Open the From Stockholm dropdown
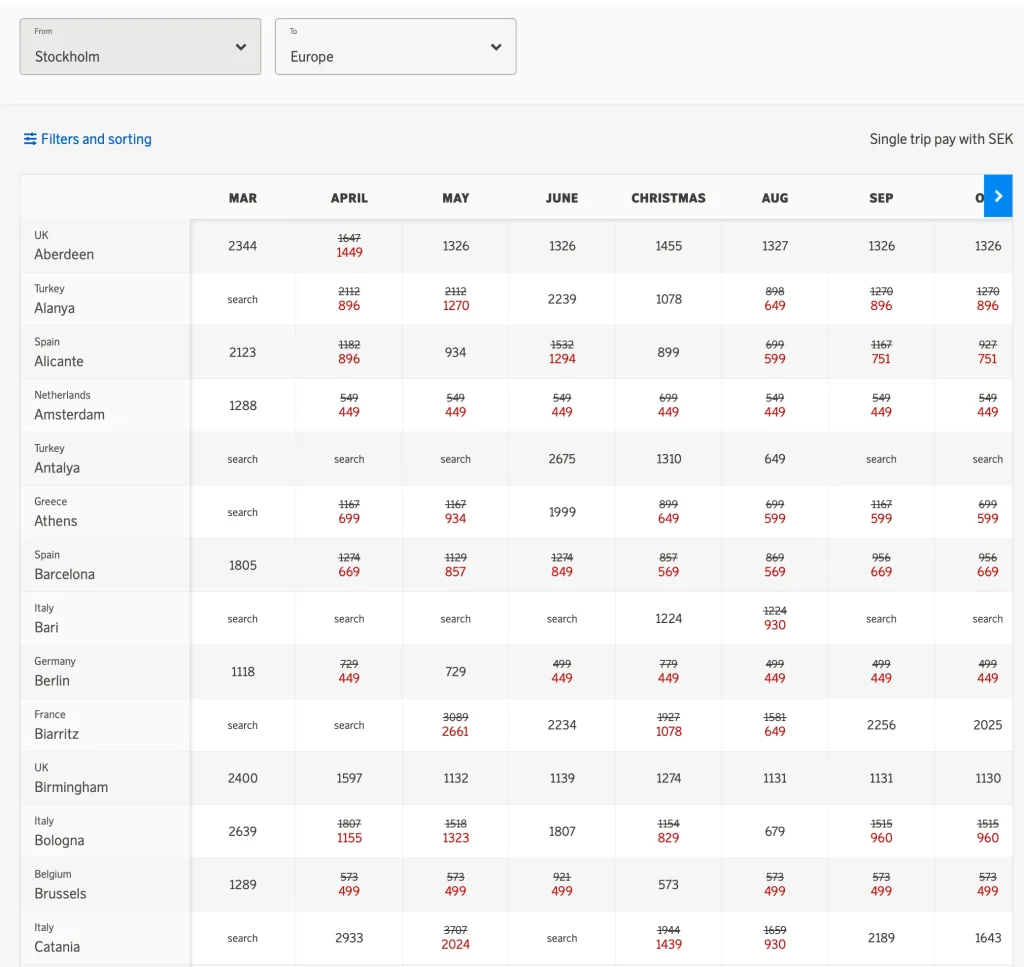 point(140,46)
